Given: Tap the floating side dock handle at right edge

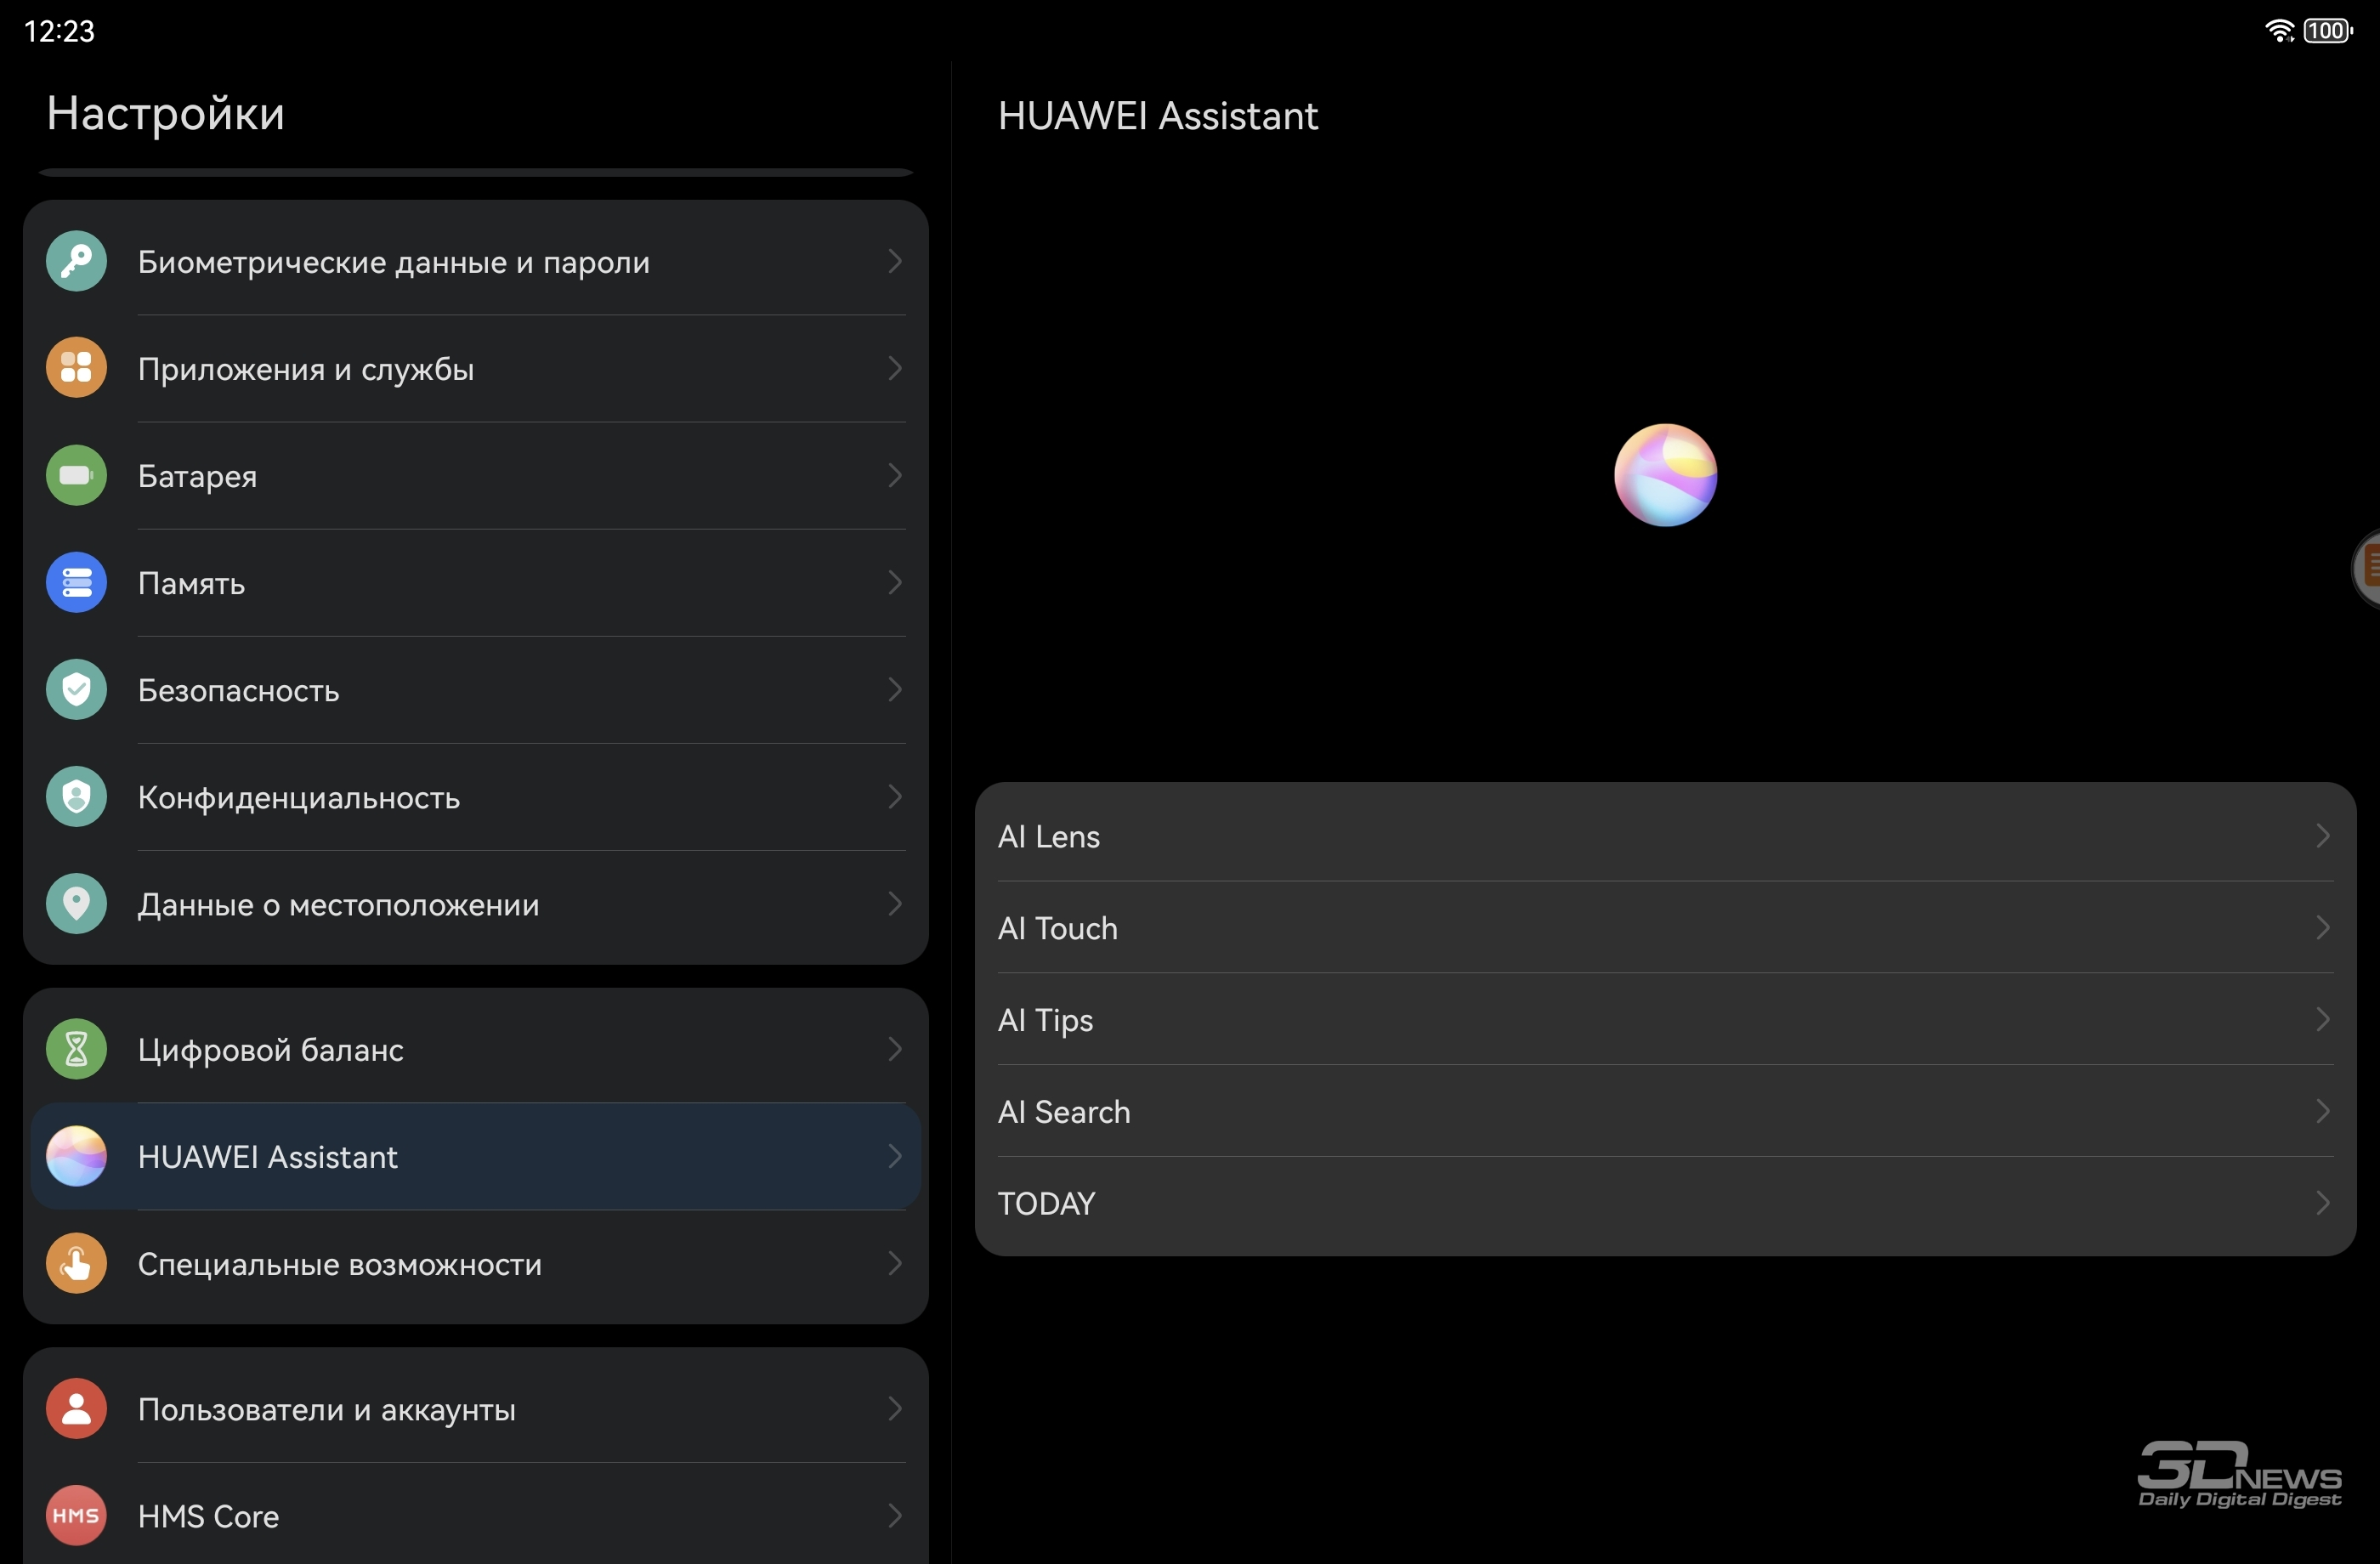Looking at the screenshot, I should tap(2366, 569).
